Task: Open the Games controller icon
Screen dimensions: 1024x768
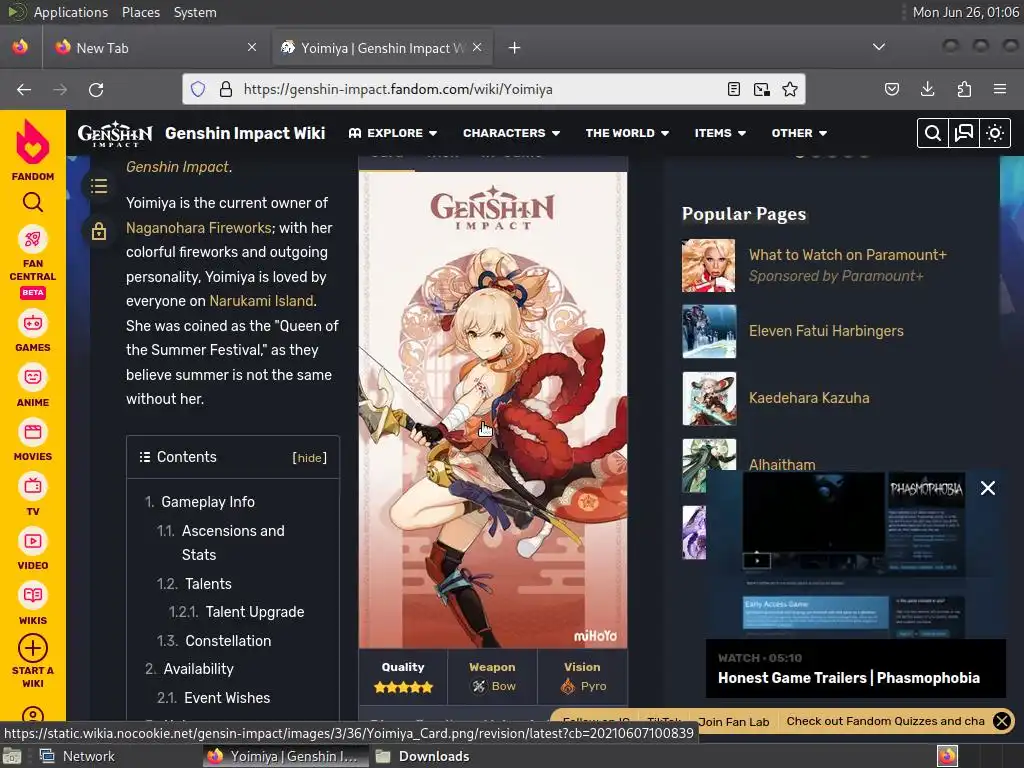Action: point(33,323)
